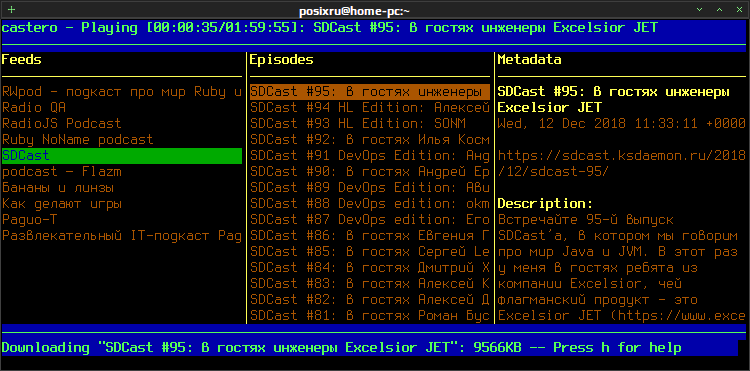Click the Metadata panel header
The image size is (750, 371).
[529, 60]
